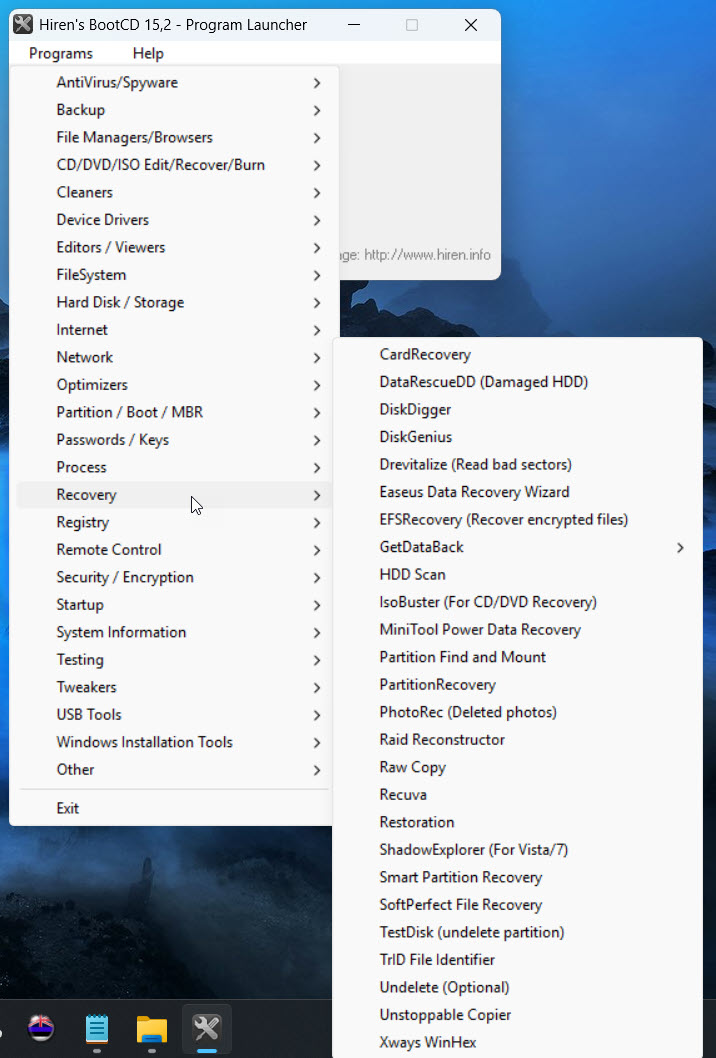Viewport: 716px width, 1058px height.
Task: Click Exit in the Programs menu
Action: pyautogui.click(x=68, y=808)
